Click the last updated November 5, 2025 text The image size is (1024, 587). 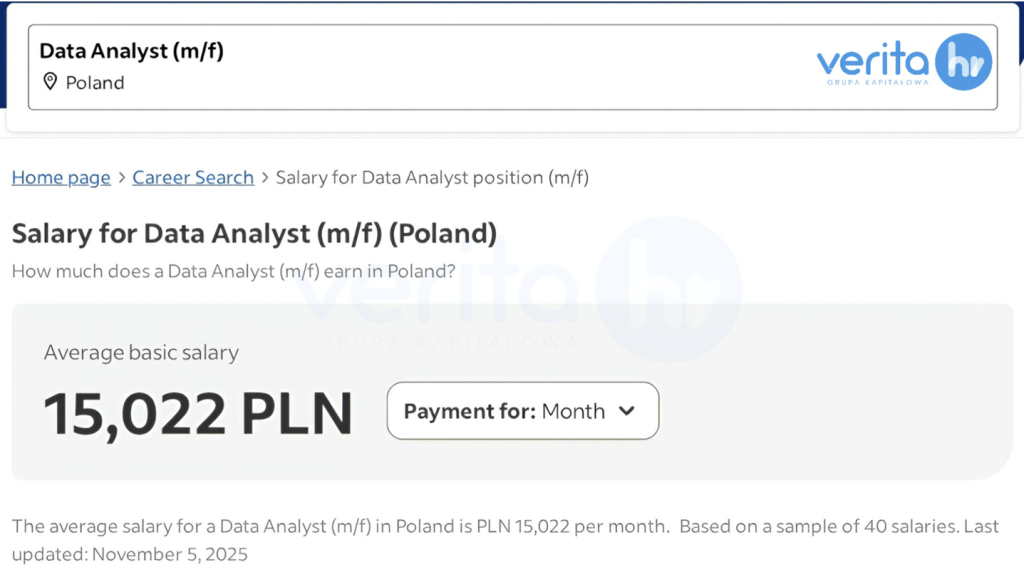click(x=130, y=554)
